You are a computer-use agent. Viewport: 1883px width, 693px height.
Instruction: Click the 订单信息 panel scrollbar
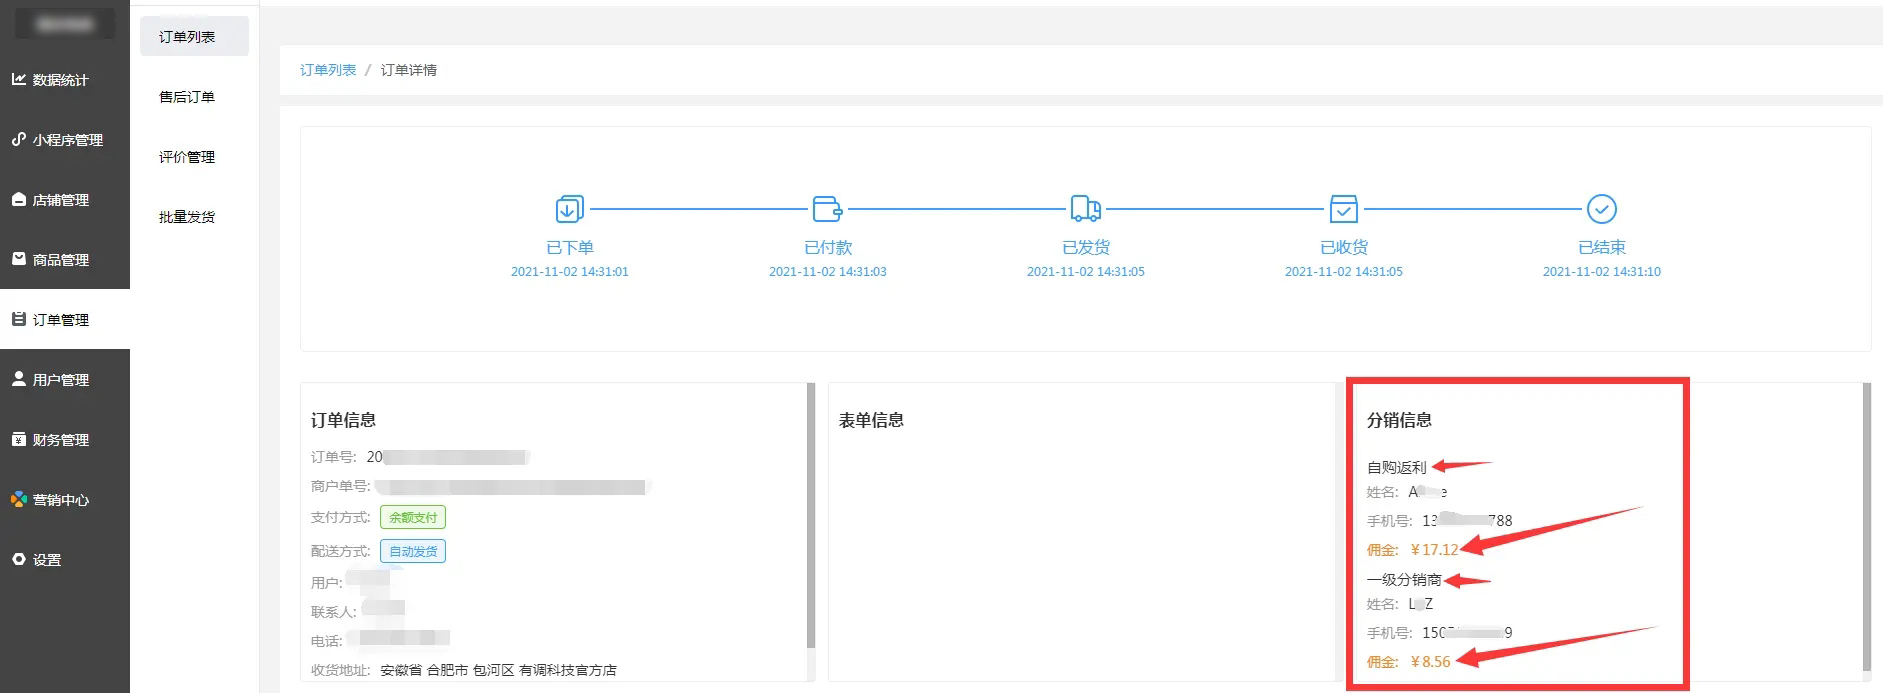(811, 515)
